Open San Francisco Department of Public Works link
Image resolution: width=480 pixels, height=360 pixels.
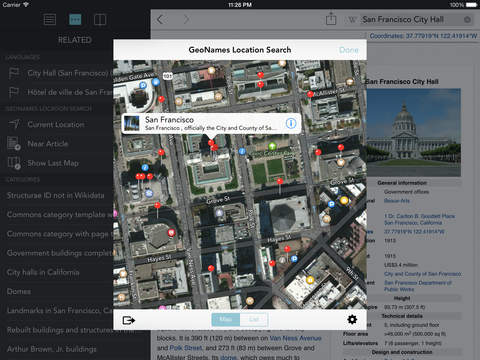point(418,286)
